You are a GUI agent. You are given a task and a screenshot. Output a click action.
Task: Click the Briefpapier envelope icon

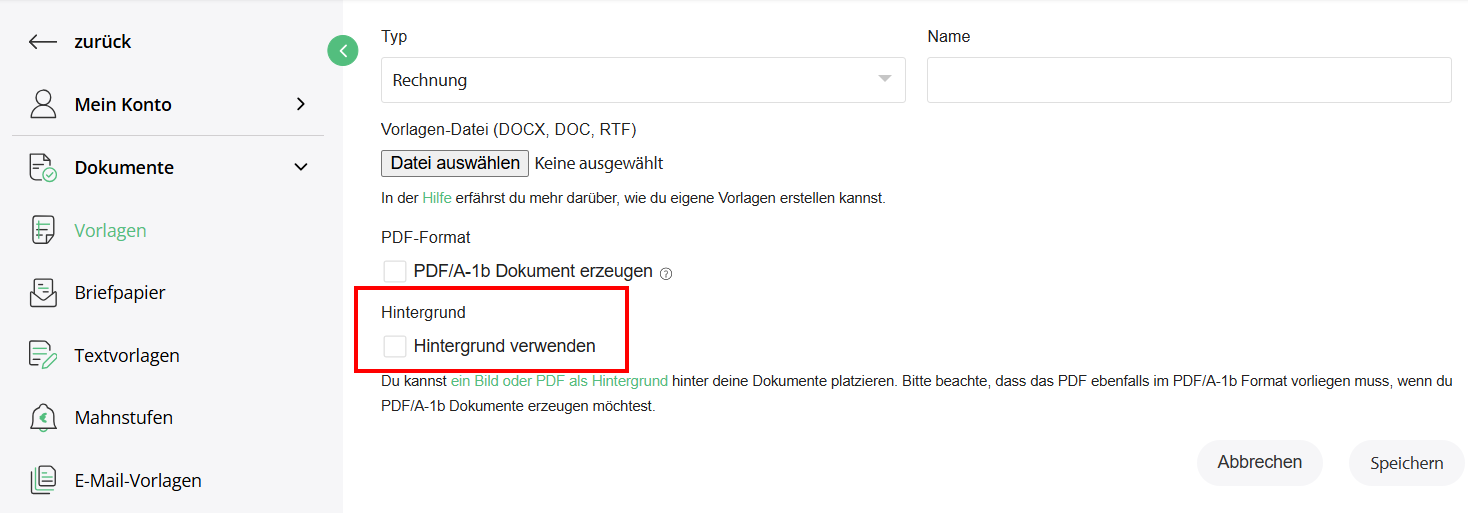[x=43, y=293]
